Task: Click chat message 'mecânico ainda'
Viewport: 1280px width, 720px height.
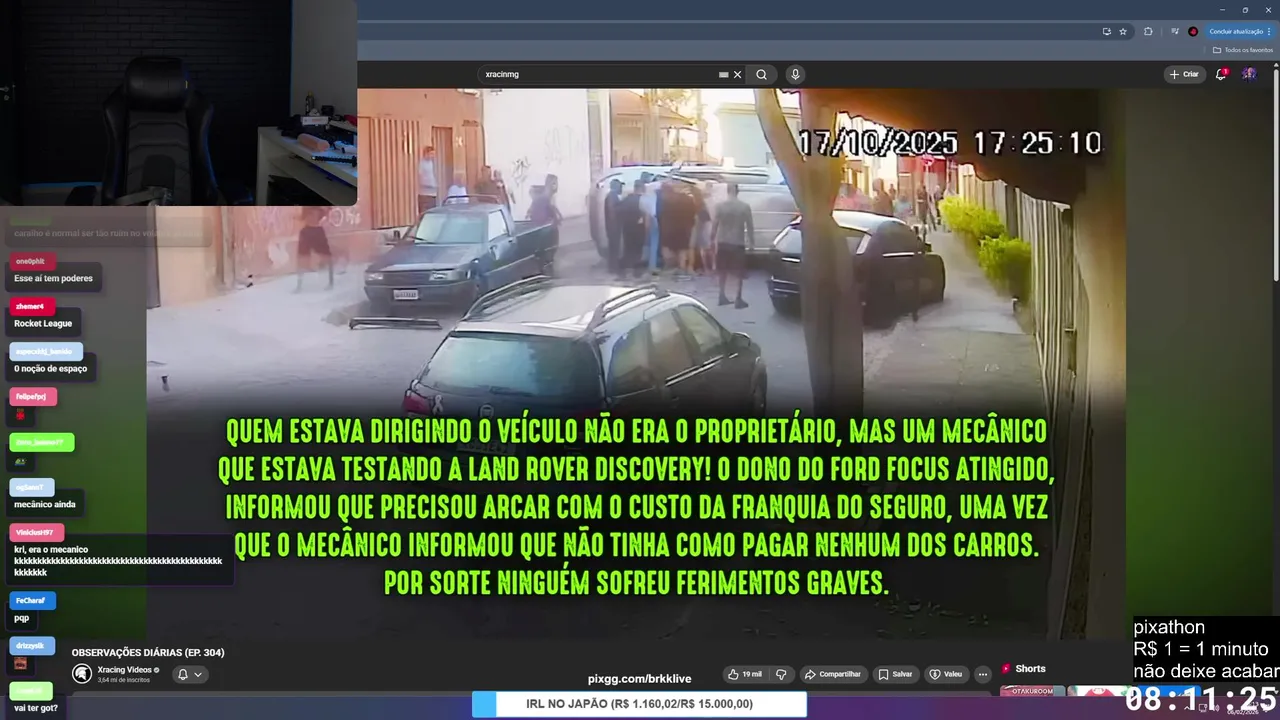Action: 45,504
